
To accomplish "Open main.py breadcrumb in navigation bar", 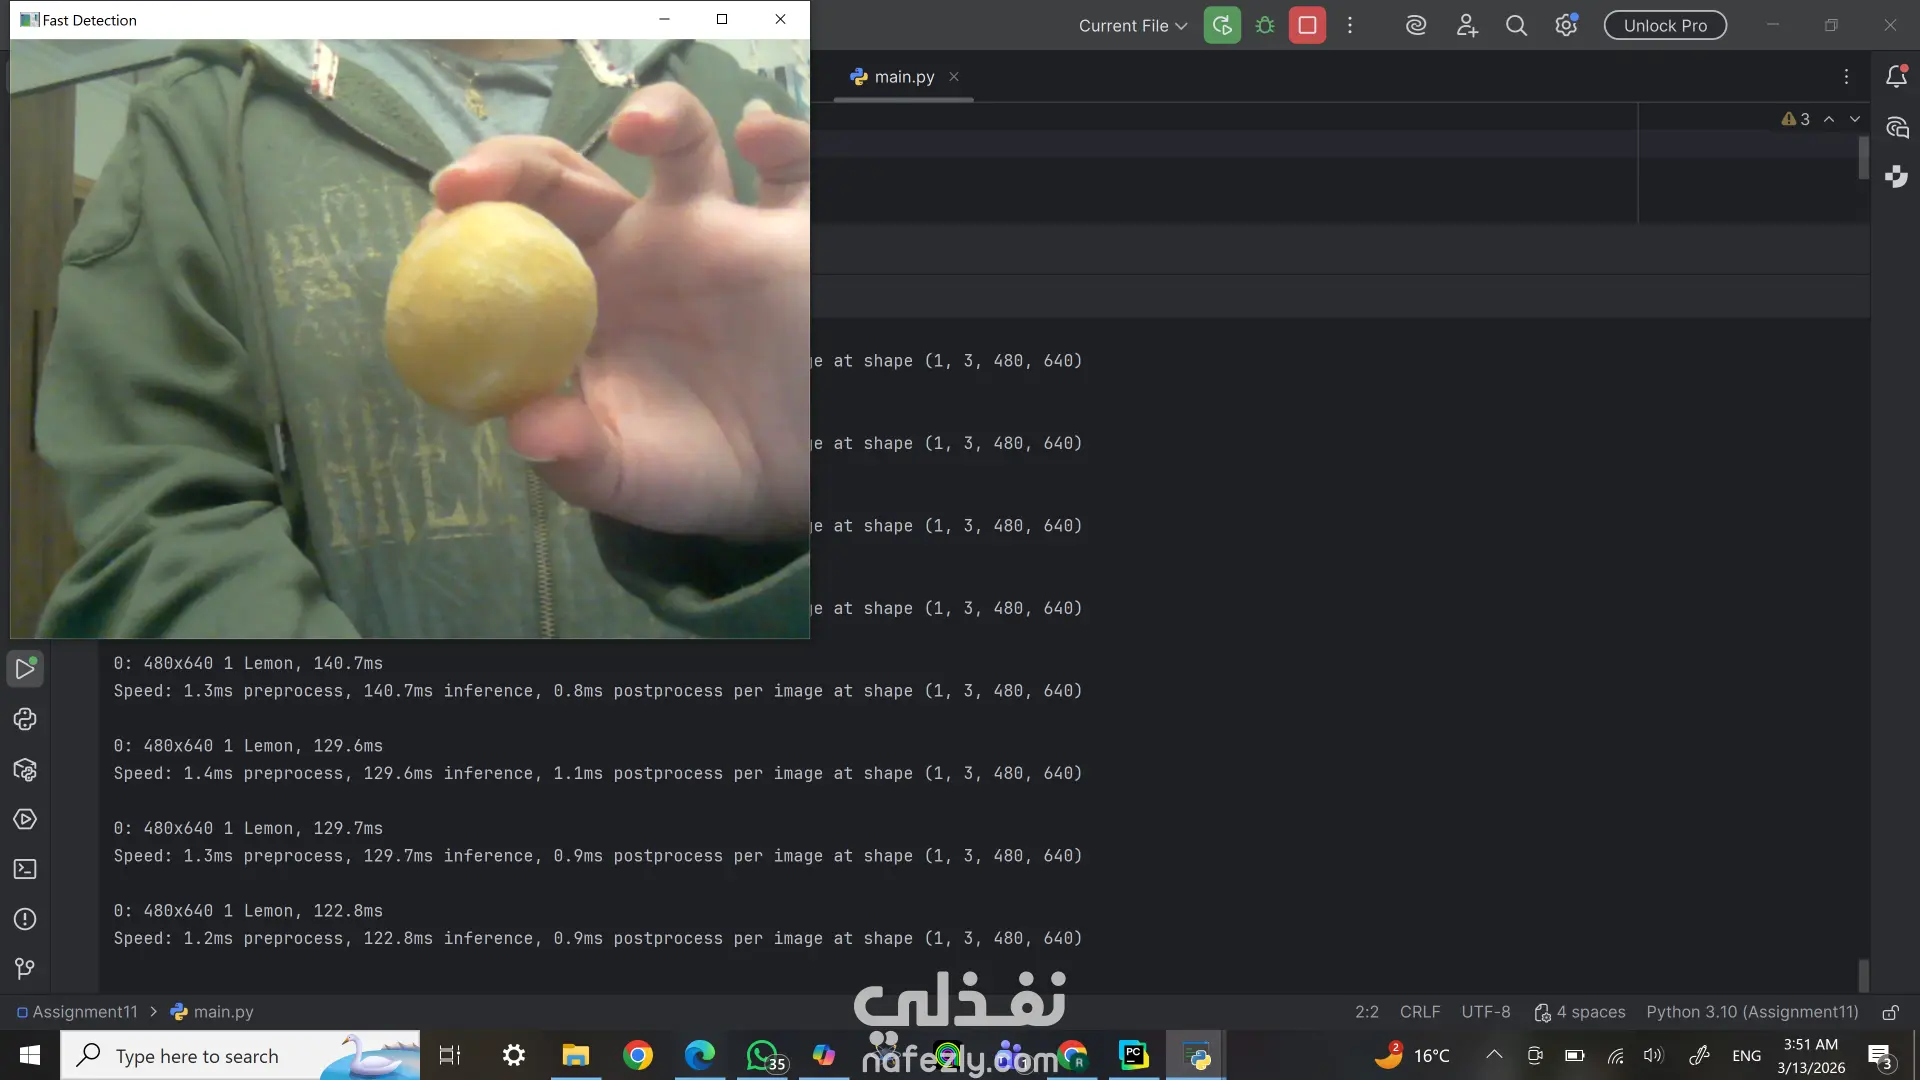I will point(222,1012).
